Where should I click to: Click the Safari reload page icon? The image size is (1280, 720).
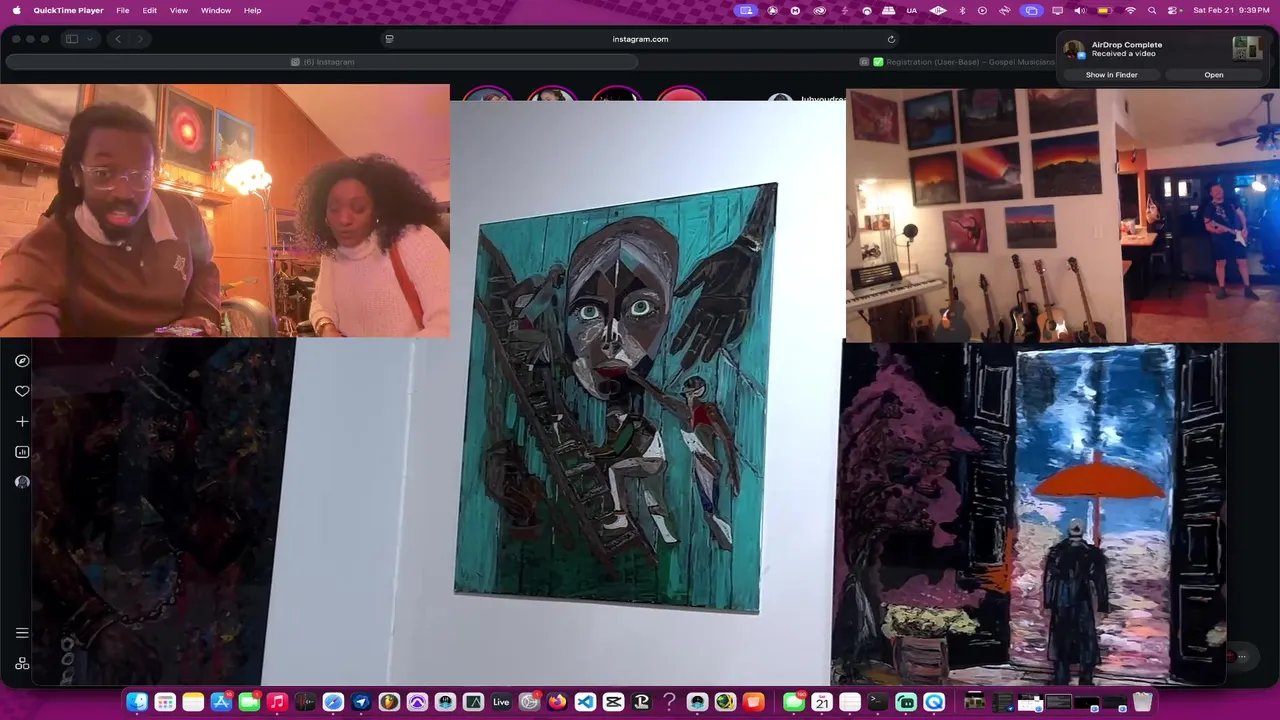click(891, 39)
